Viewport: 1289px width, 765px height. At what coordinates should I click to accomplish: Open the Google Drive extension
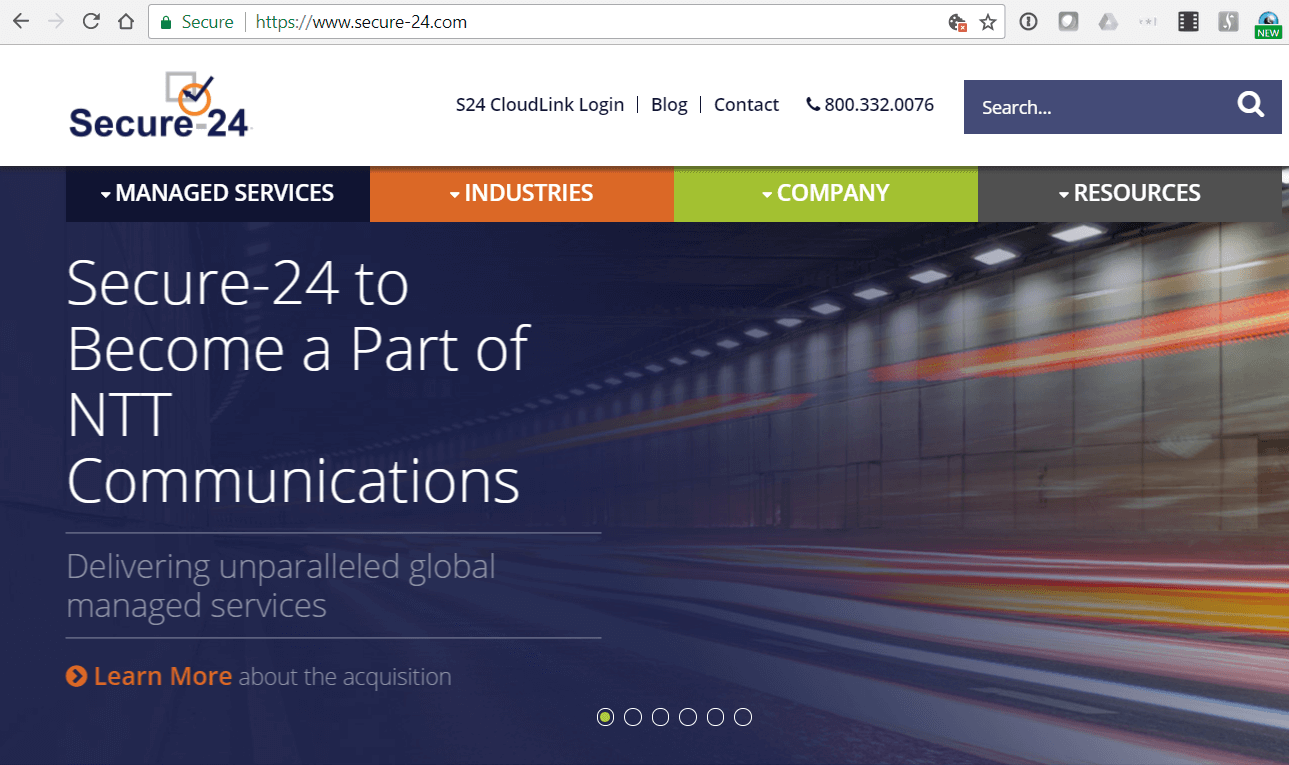click(1108, 21)
